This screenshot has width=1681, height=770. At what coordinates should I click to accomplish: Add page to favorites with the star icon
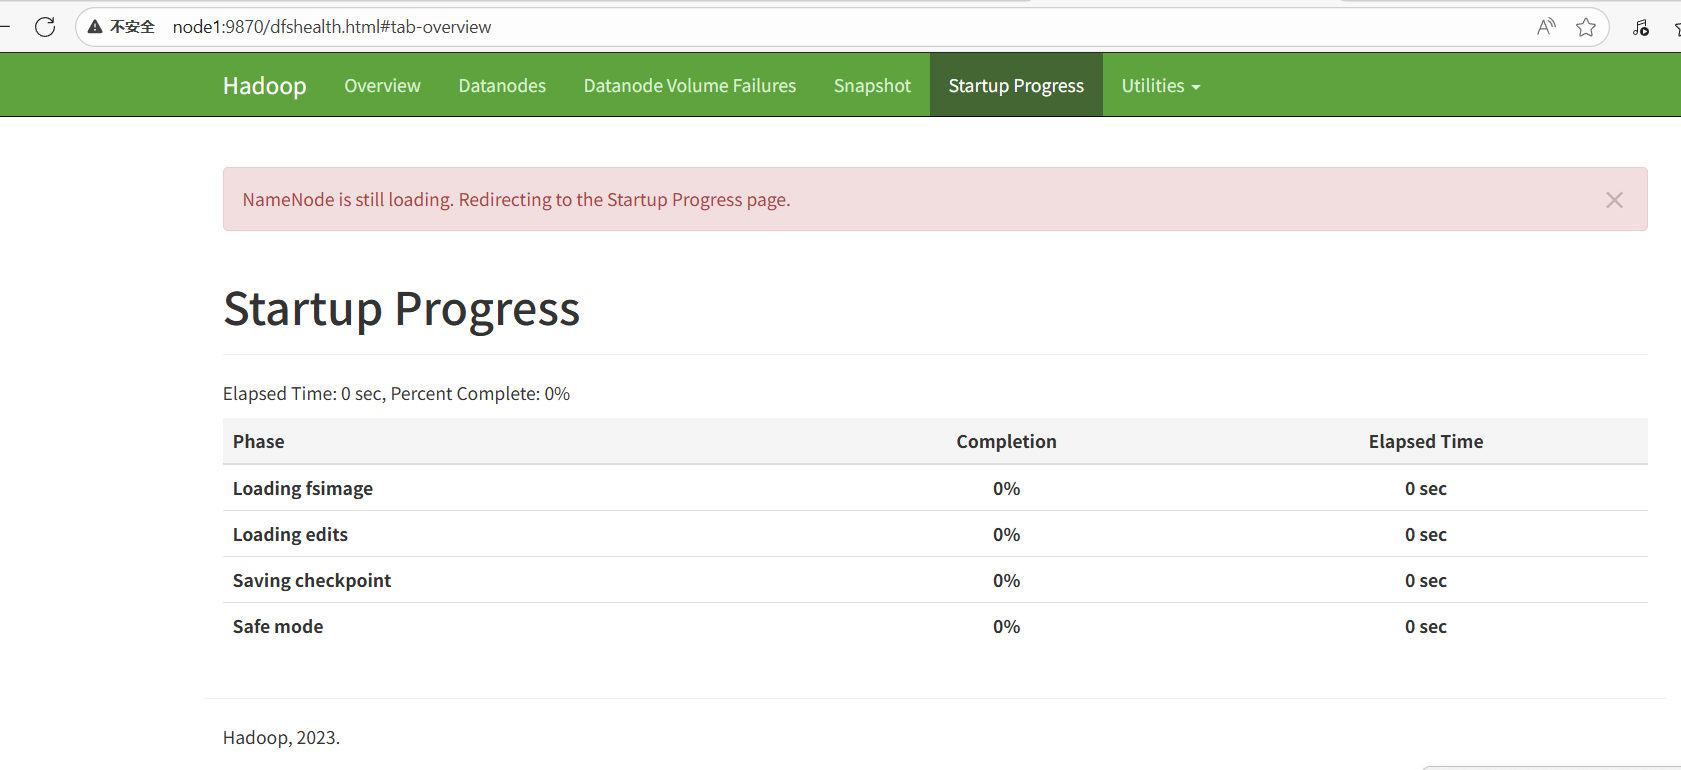coord(1586,27)
